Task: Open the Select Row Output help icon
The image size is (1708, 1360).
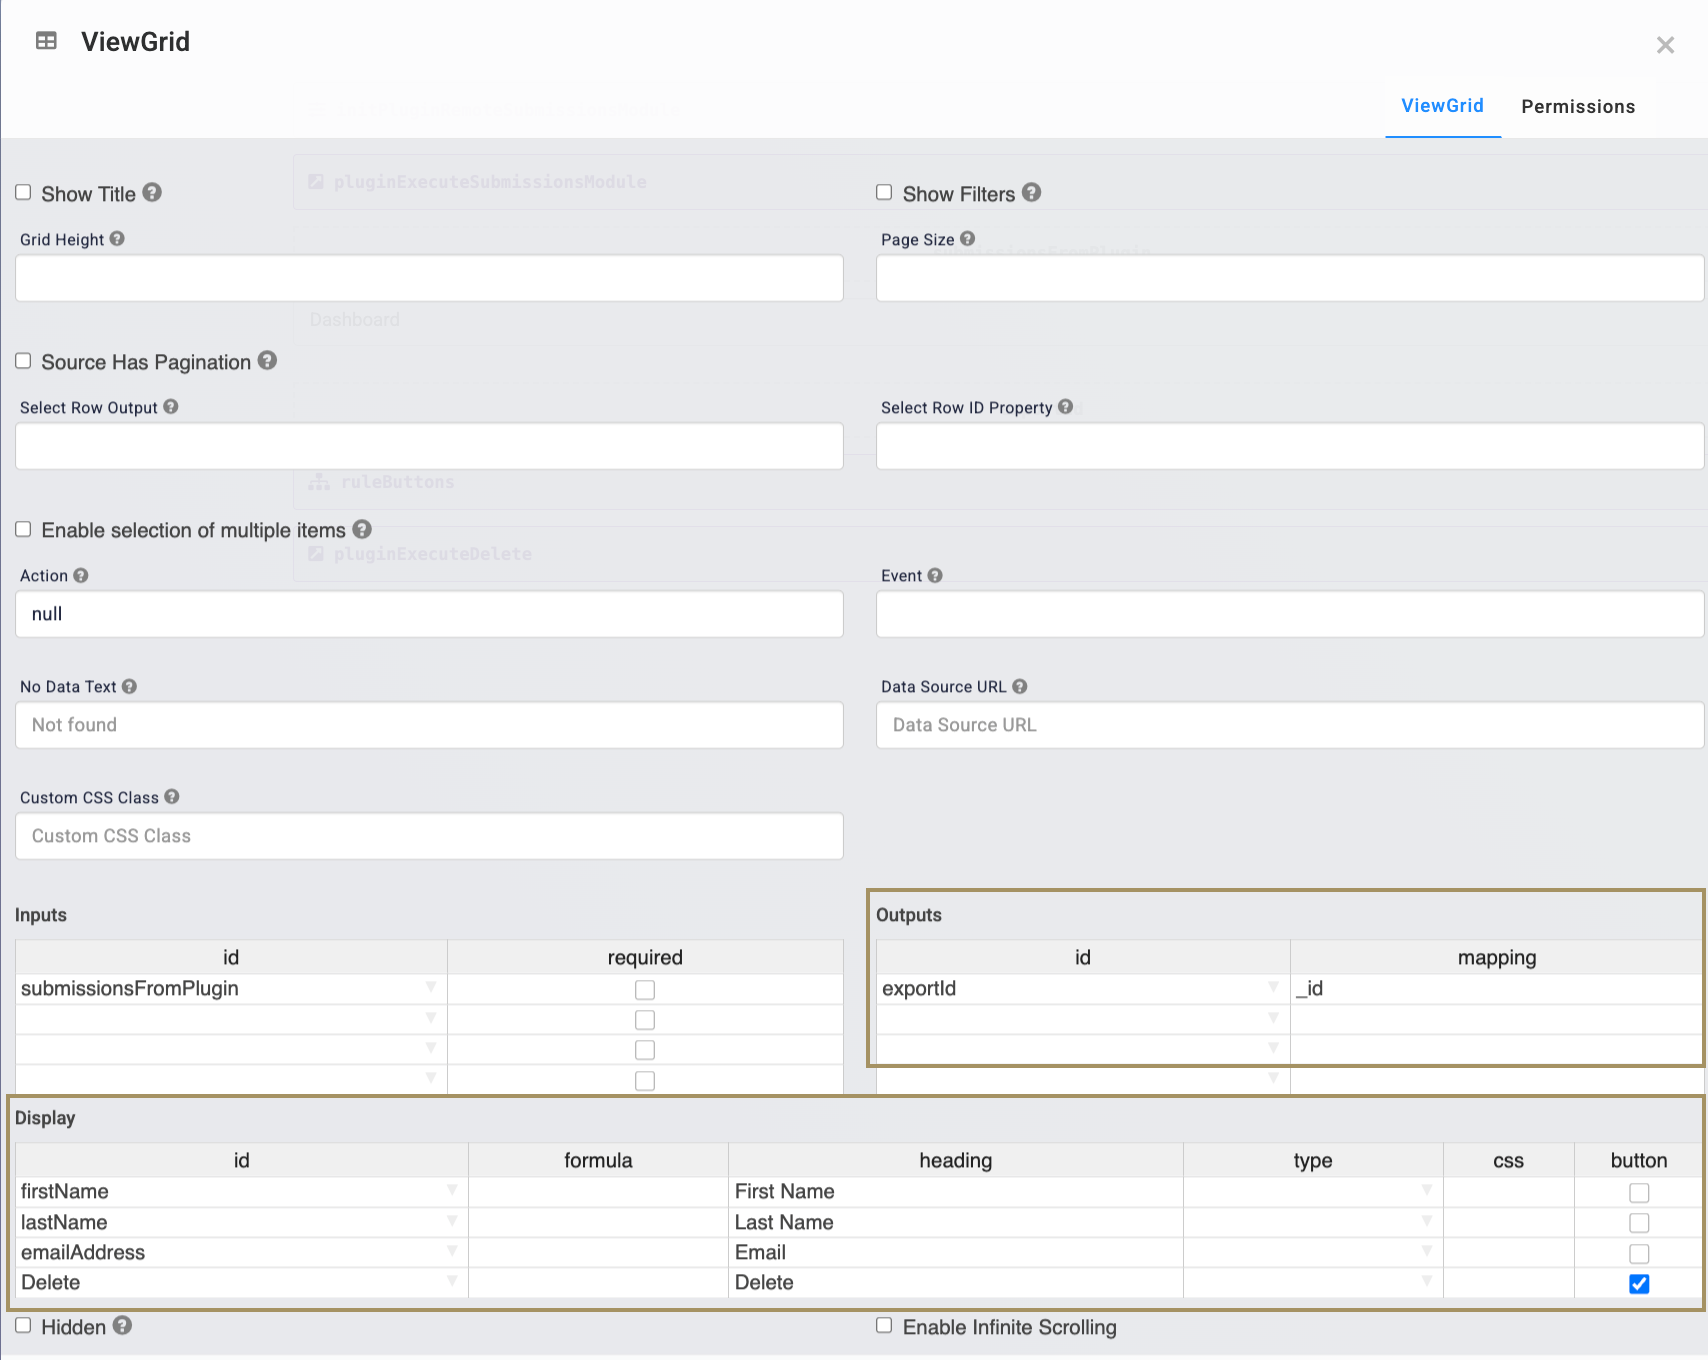Action: click(171, 407)
